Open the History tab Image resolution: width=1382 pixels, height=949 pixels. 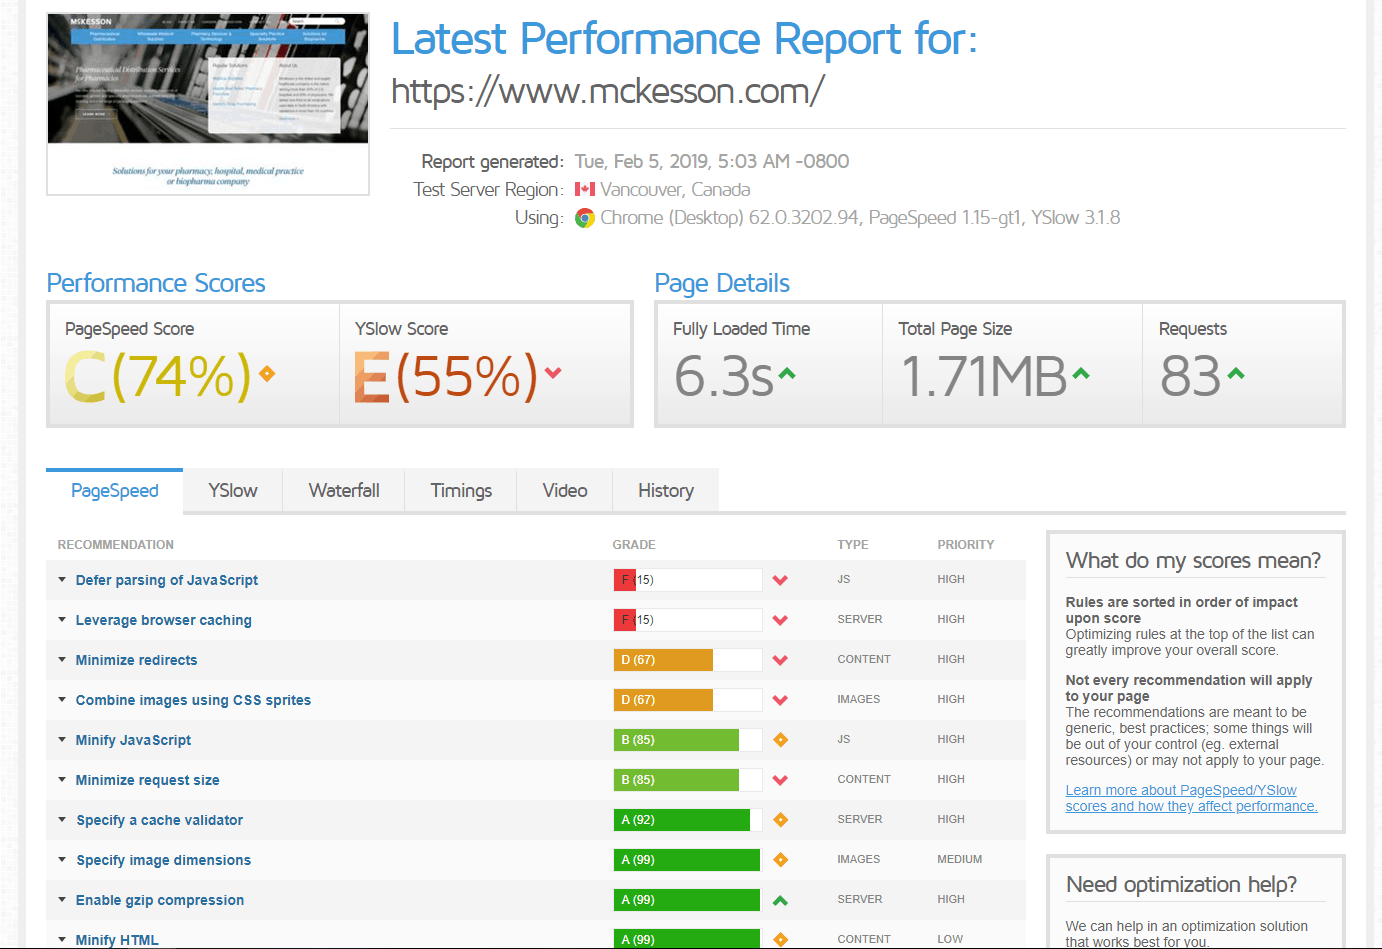click(666, 491)
